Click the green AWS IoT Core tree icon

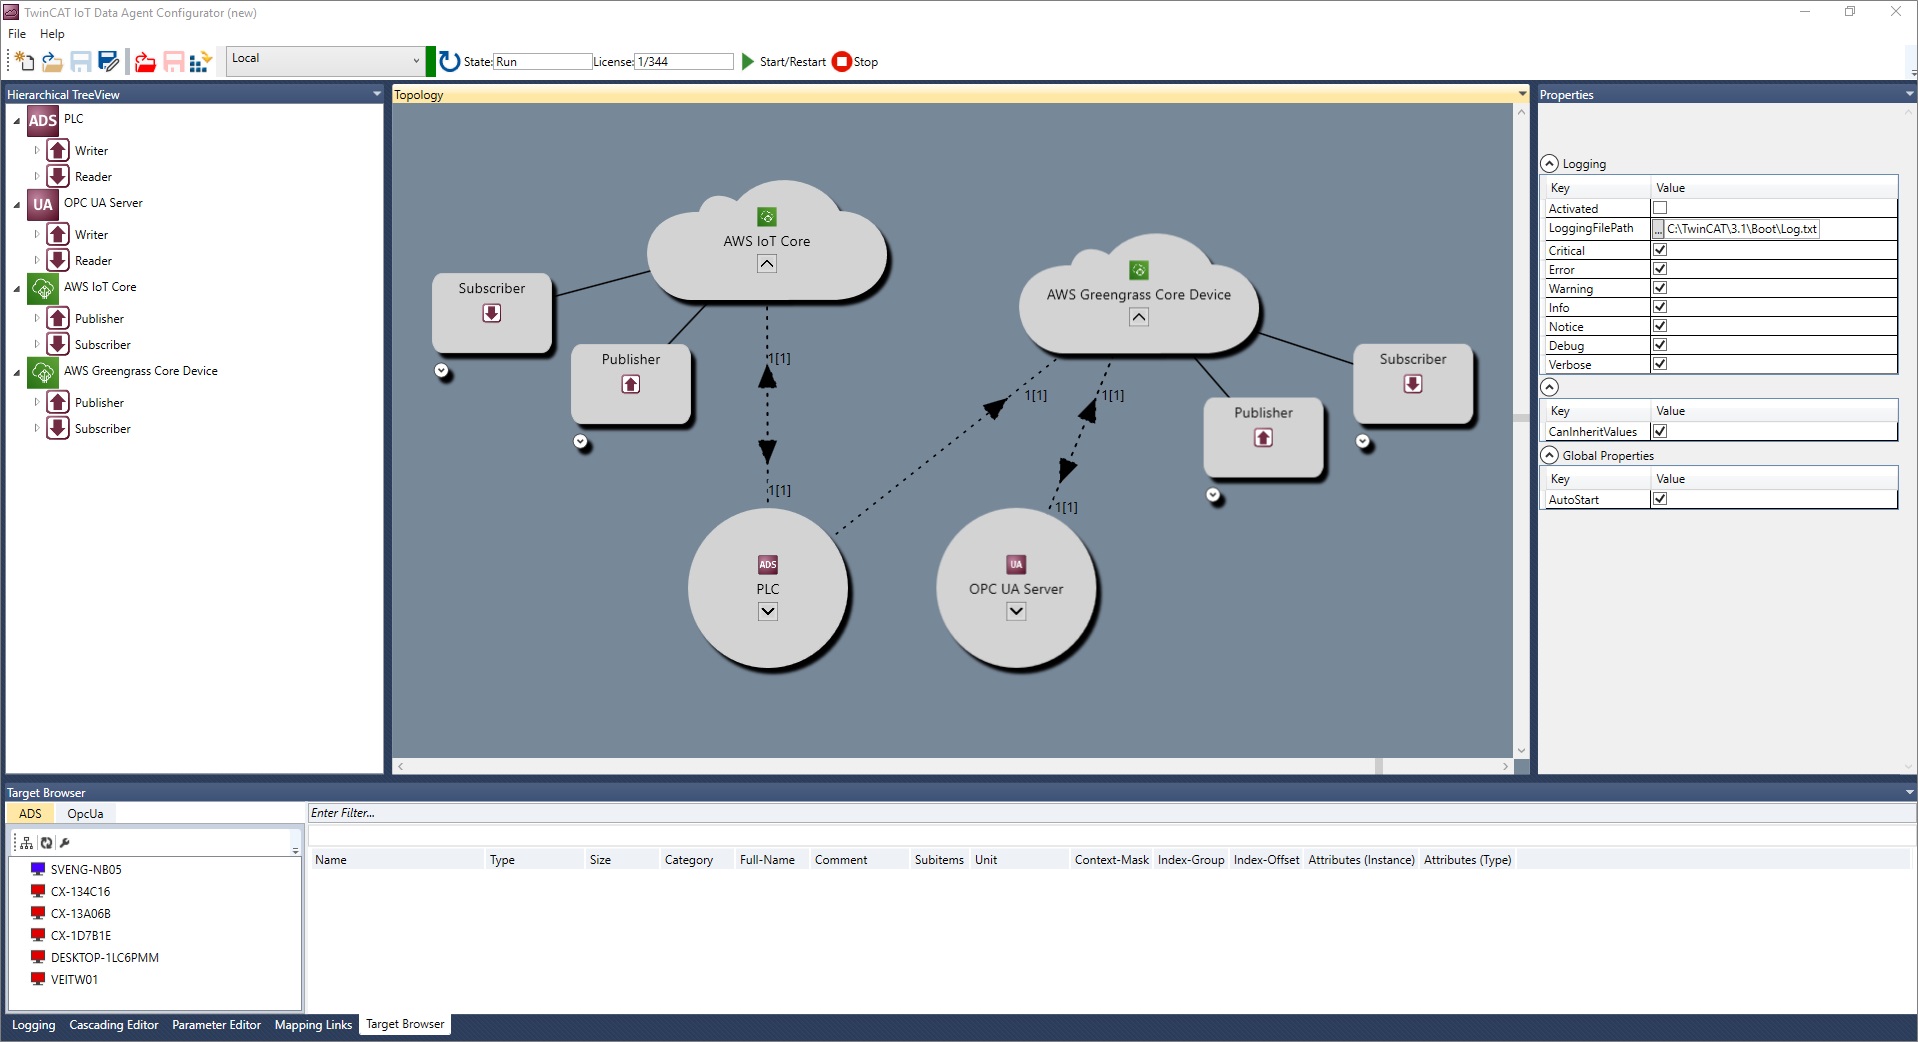click(42, 288)
